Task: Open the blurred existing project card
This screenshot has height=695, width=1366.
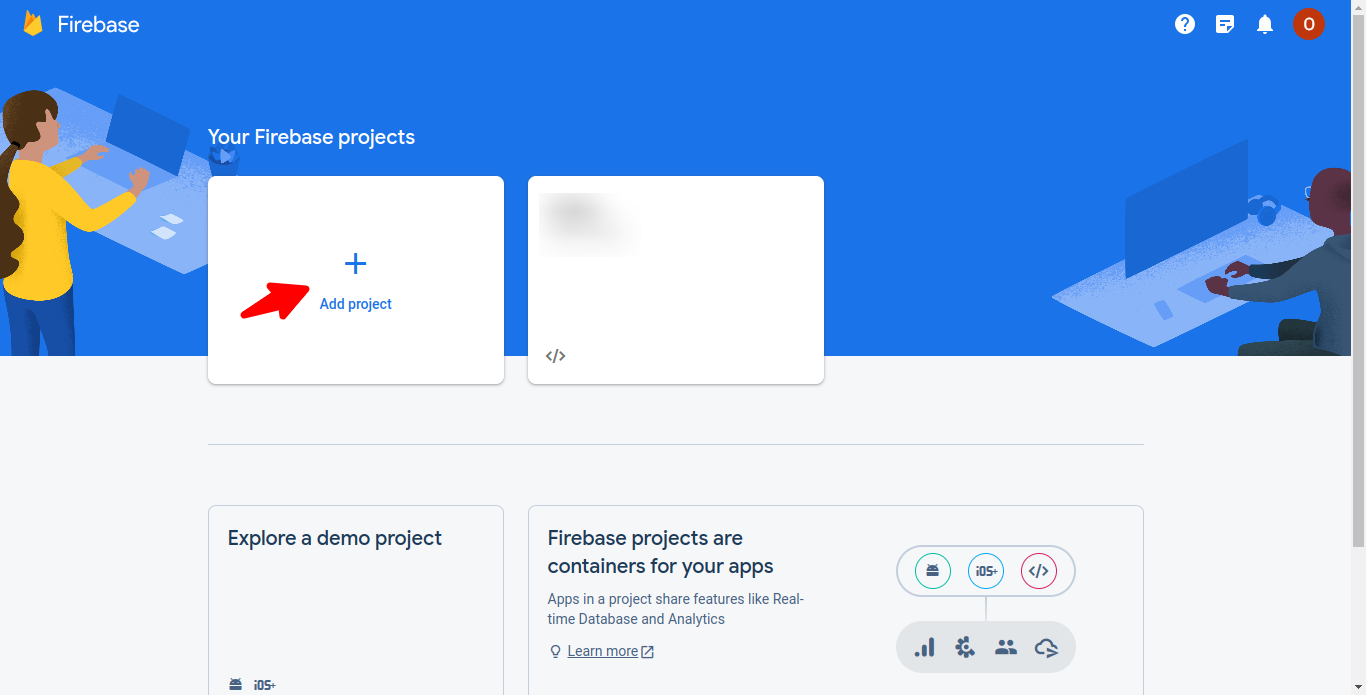Action: tap(676, 280)
